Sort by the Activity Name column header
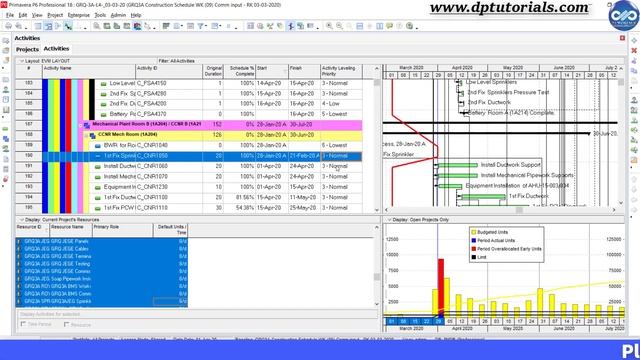The width and height of the screenshot is (640, 360). pos(89,71)
